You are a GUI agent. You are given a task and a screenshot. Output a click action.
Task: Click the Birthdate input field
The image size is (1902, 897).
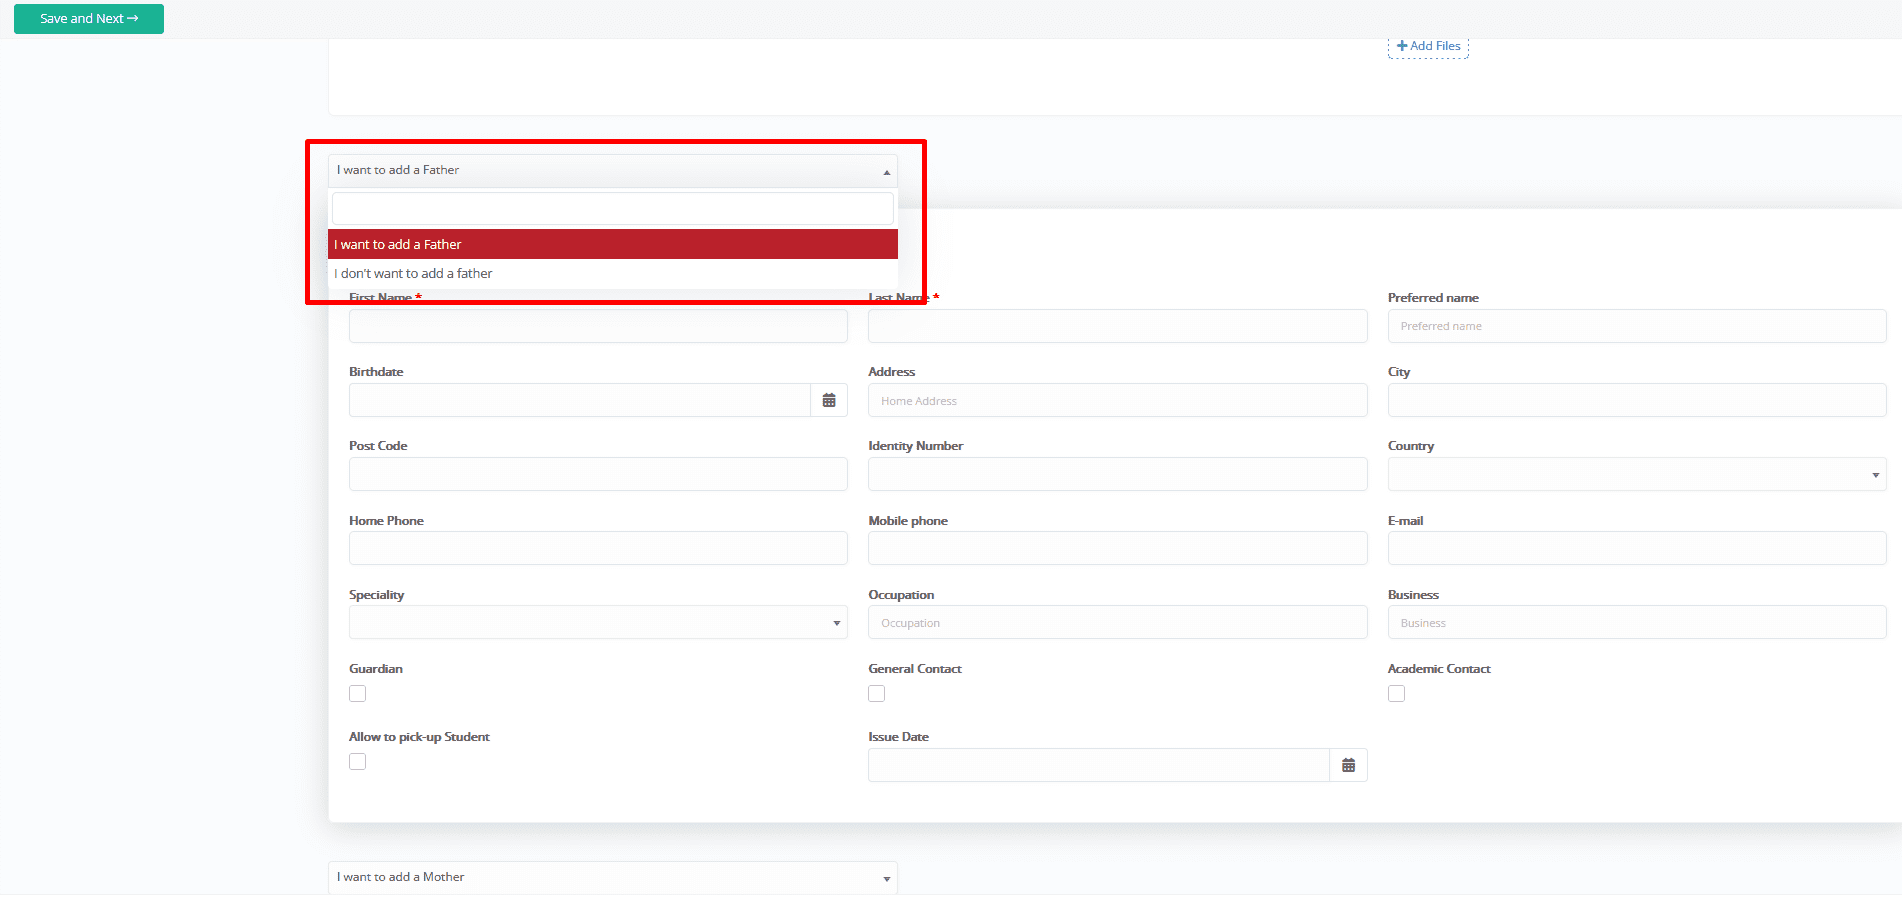pos(580,400)
